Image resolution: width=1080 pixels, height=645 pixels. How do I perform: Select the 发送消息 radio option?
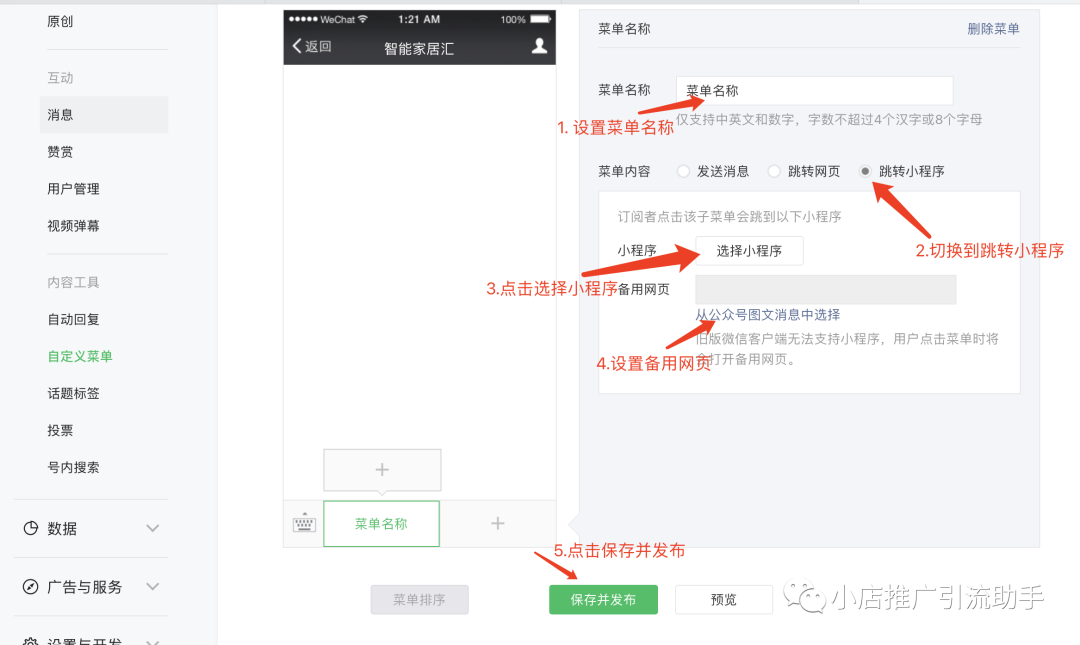(x=683, y=172)
